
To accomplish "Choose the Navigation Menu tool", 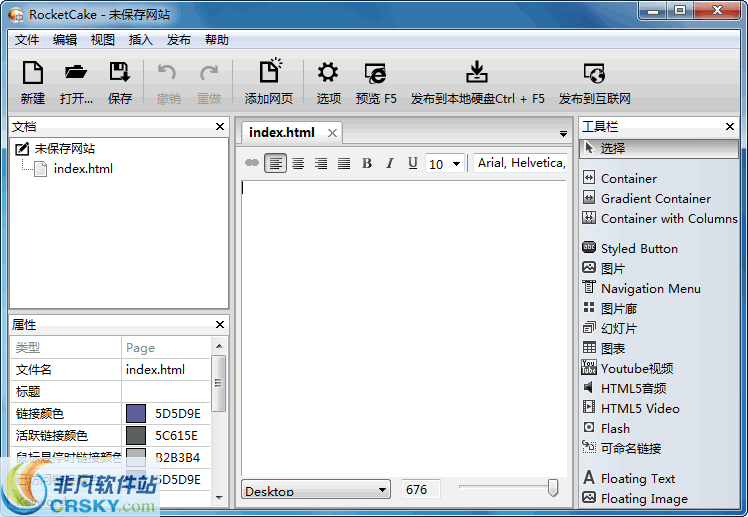I will 642,289.
